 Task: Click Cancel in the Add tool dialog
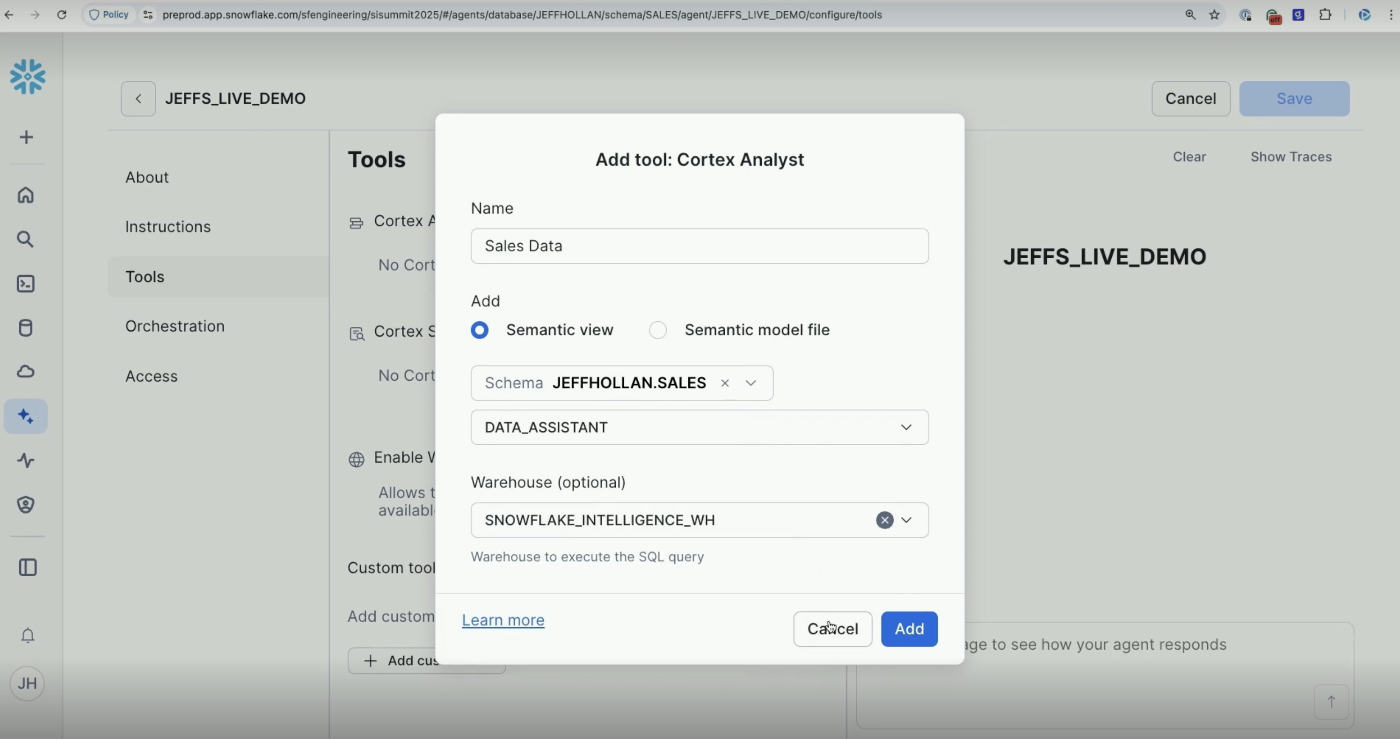coord(833,629)
